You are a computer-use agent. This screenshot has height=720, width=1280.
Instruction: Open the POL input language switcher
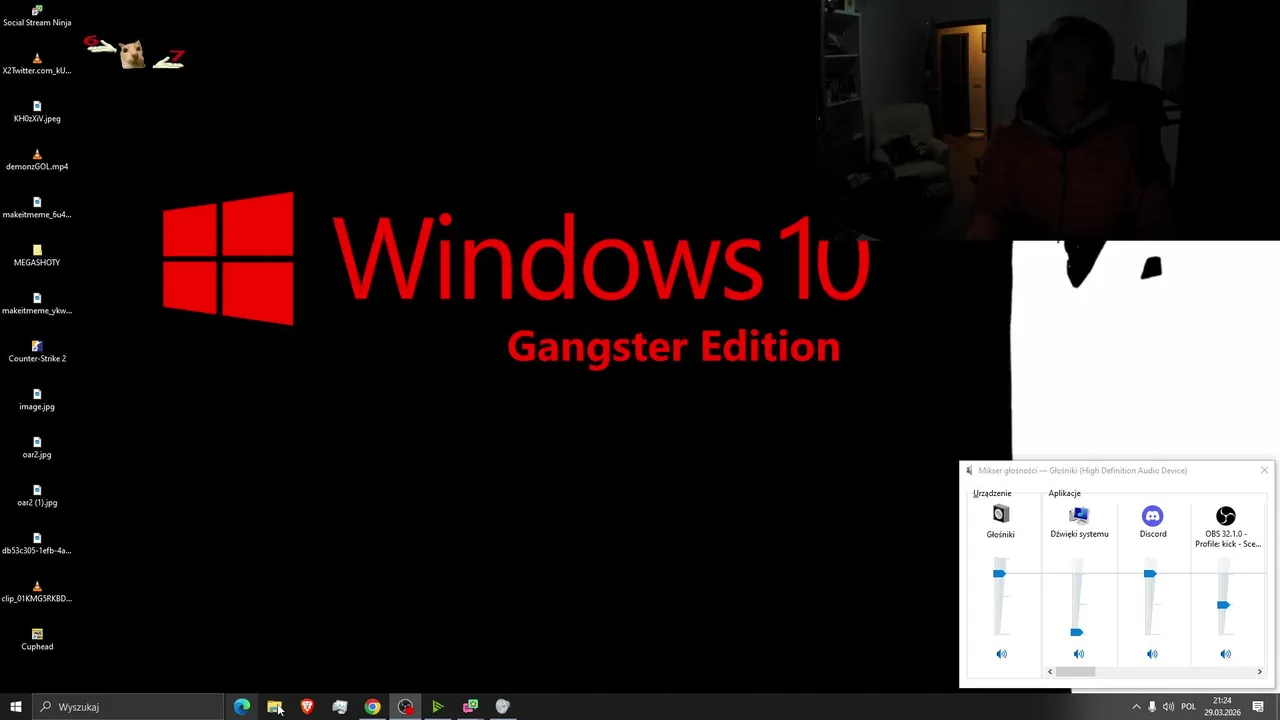pyautogui.click(x=1188, y=707)
